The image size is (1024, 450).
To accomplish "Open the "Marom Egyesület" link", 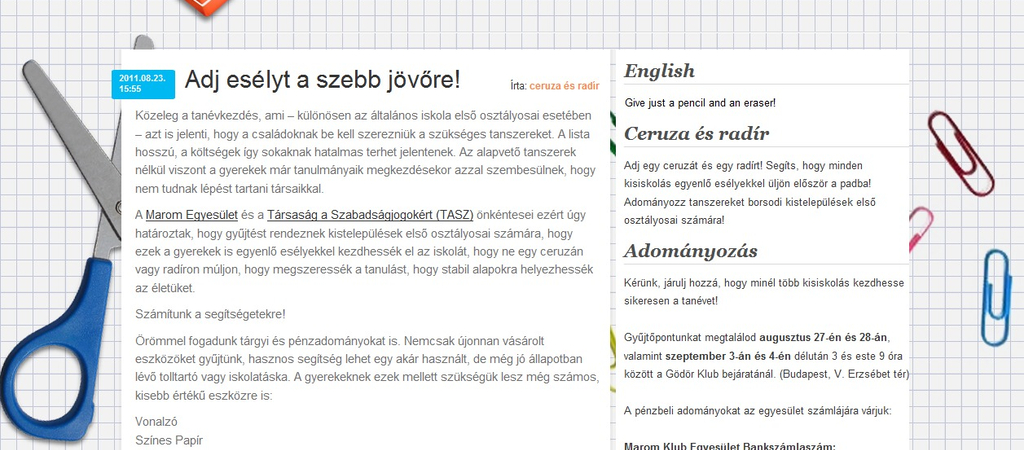I will tap(191, 214).
